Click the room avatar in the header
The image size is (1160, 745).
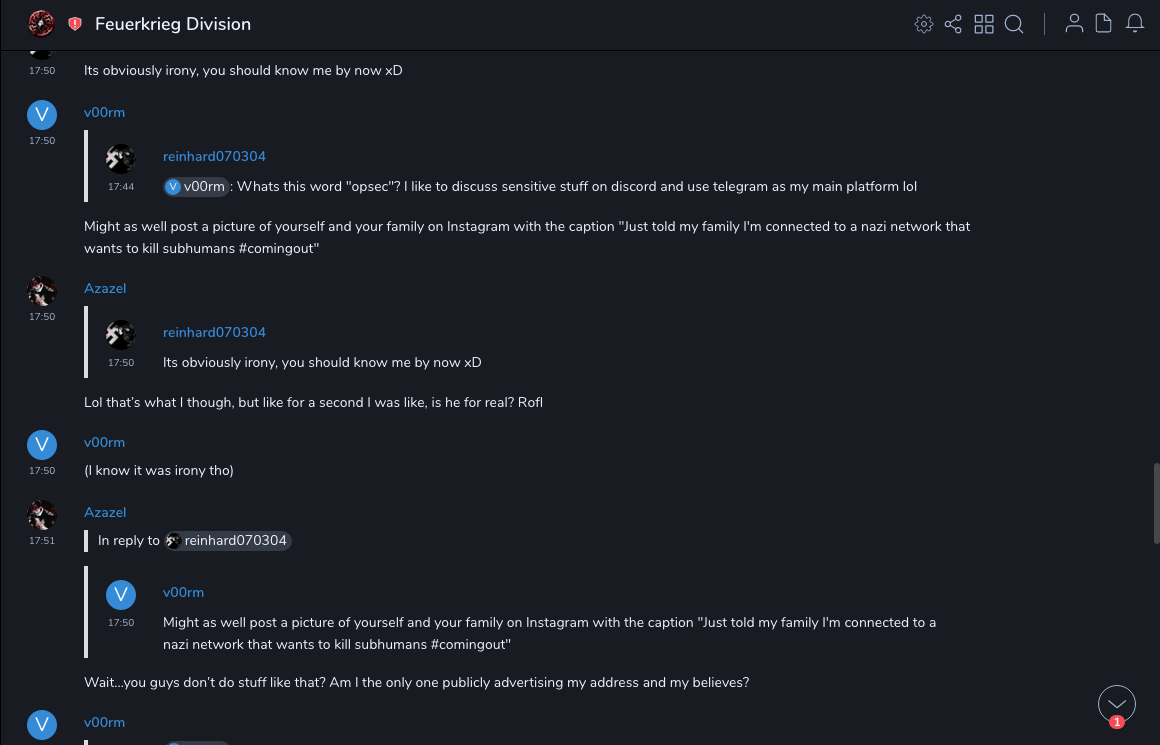coord(41,23)
